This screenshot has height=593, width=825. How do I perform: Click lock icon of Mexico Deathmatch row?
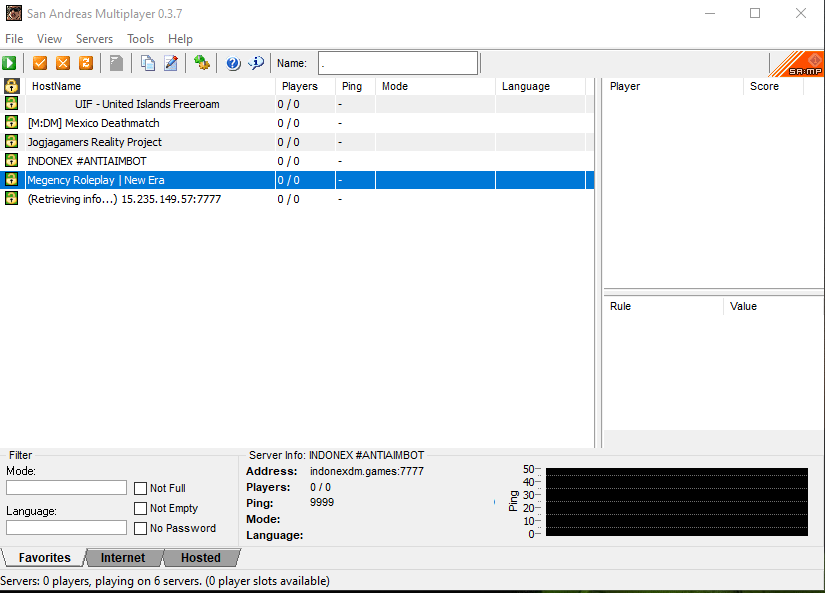[x=12, y=123]
